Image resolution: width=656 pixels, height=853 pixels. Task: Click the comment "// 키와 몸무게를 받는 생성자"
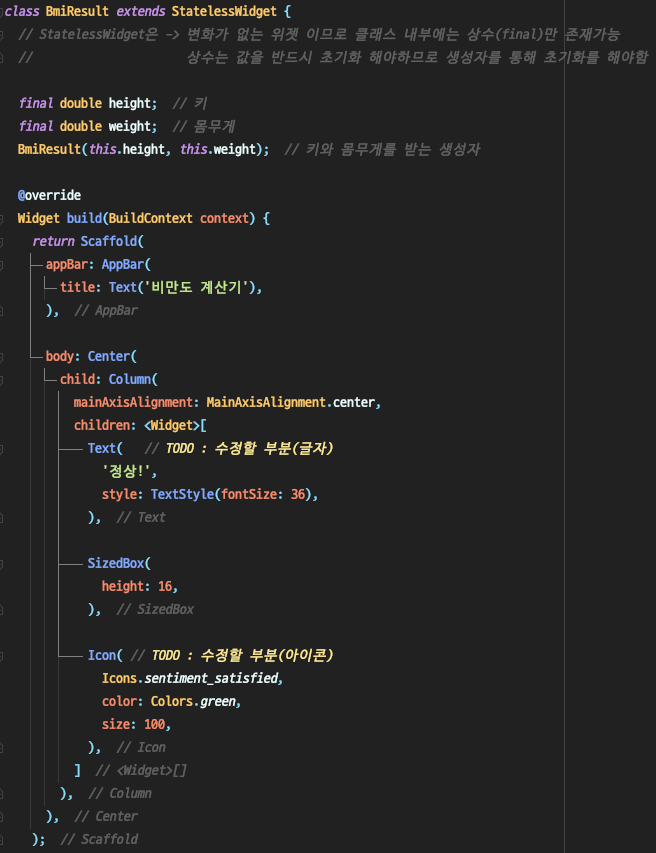tap(382, 149)
